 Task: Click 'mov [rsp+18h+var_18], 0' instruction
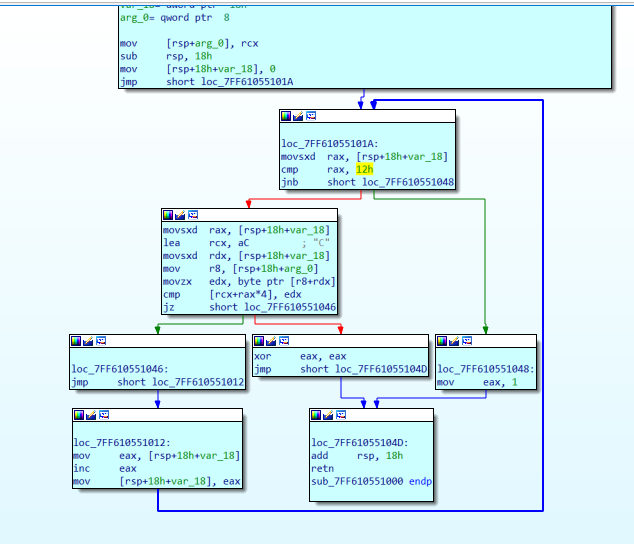click(198, 69)
